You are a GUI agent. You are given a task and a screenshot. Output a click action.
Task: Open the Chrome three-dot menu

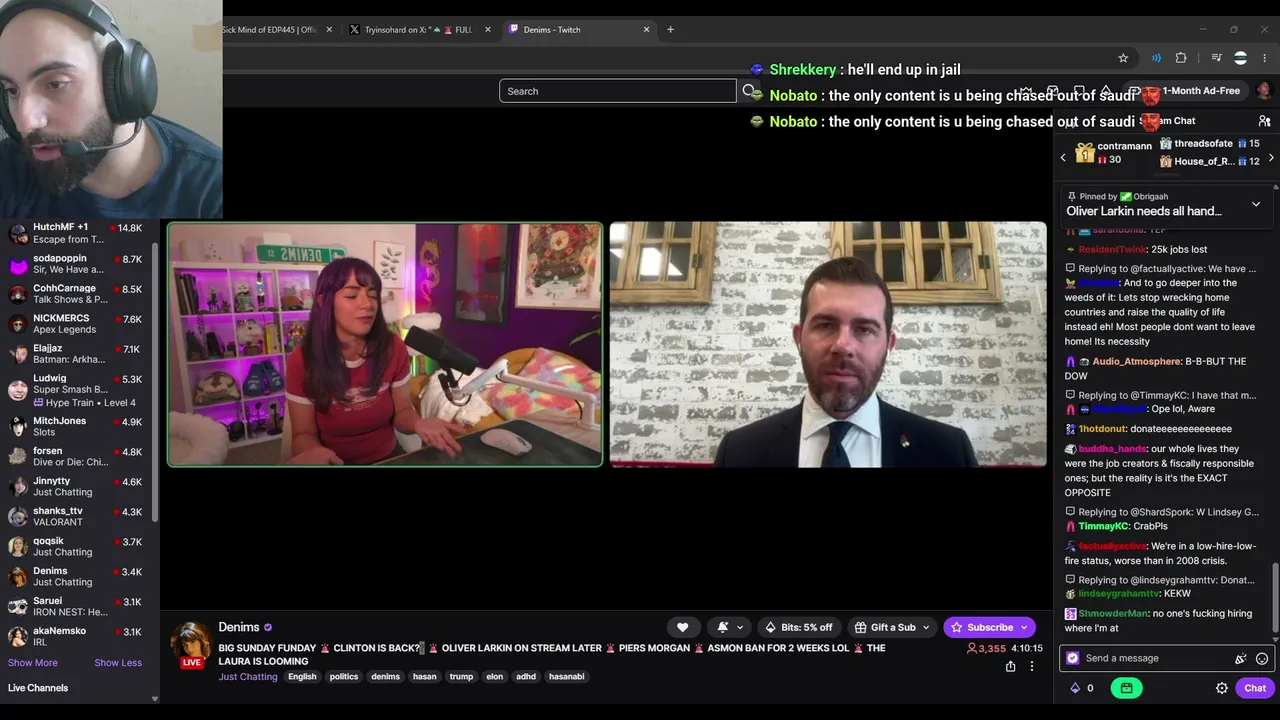point(1265,58)
